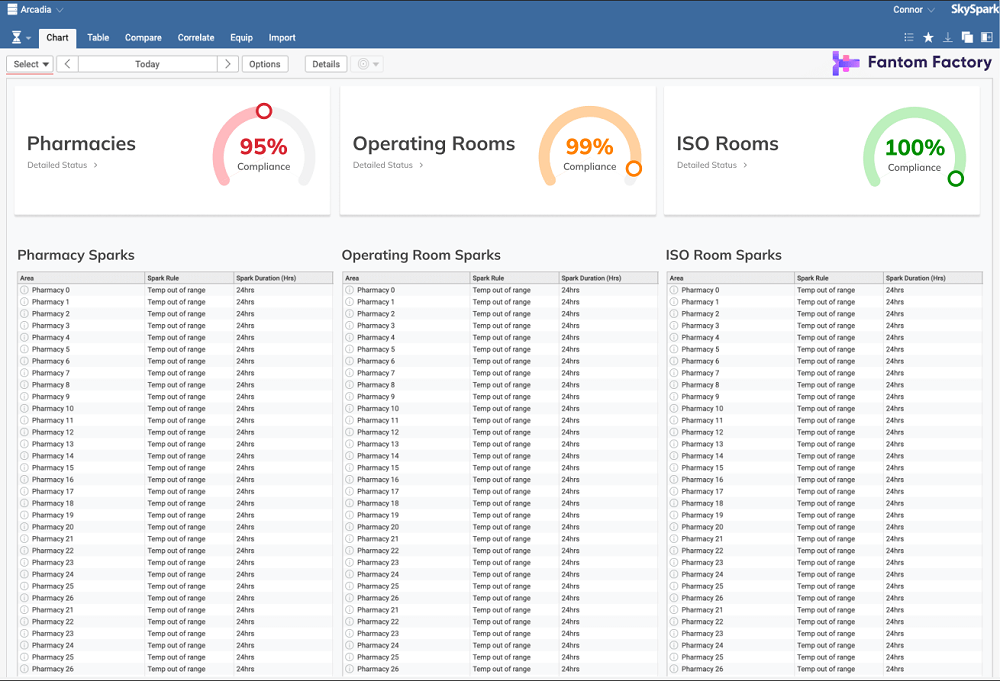The width and height of the screenshot is (1000, 681).
Task: Expand Operating Rooms Detailed Status chevron
Action: [421, 165]
